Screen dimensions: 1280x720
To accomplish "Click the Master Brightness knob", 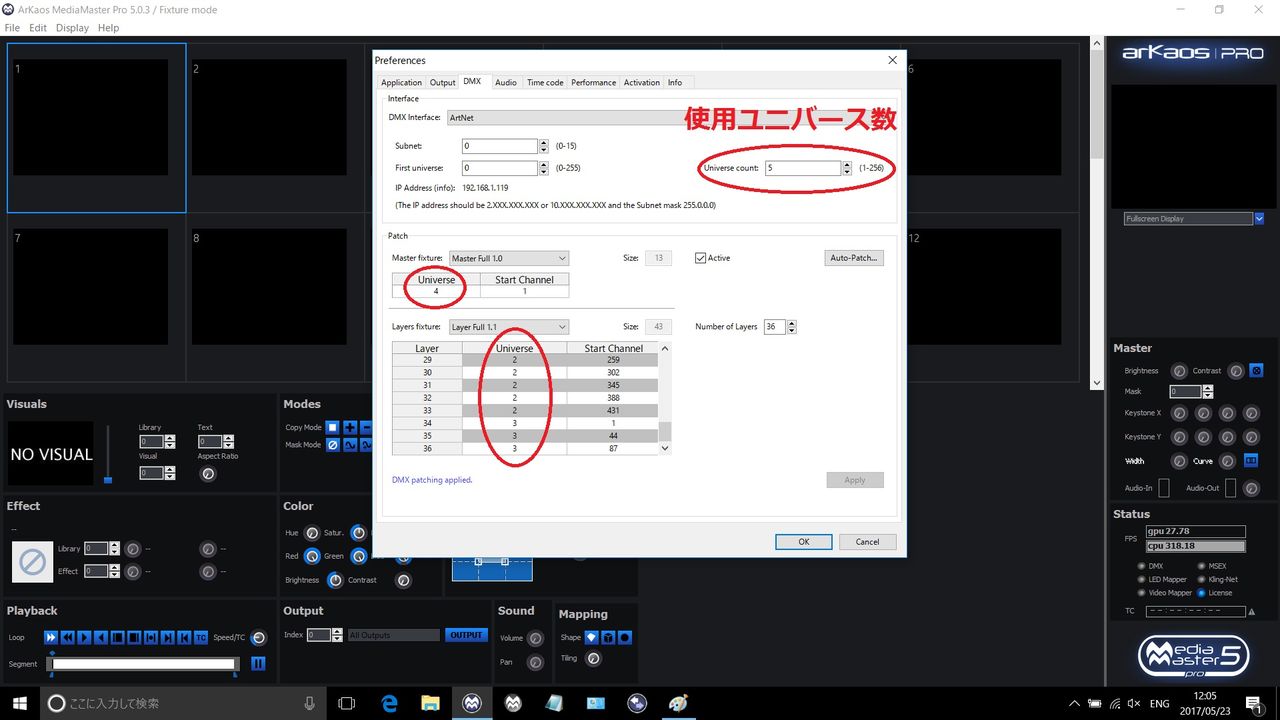I will coord(1179,371).
